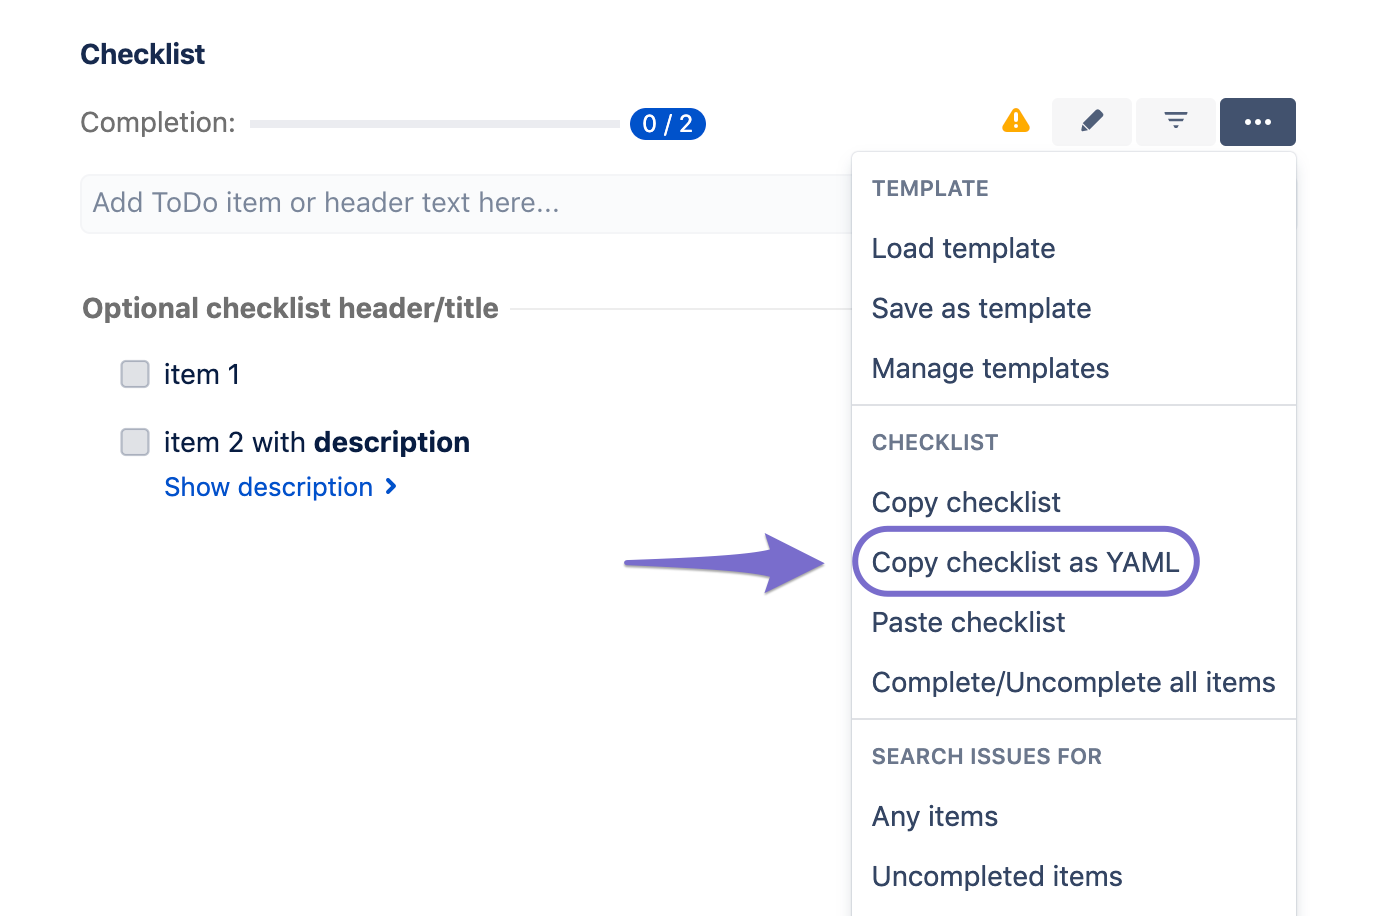The height and width of the screenshot is (916, 1394).
Task: Tick the 'item 2 with description' checkbox
Action: click(135, 442)
